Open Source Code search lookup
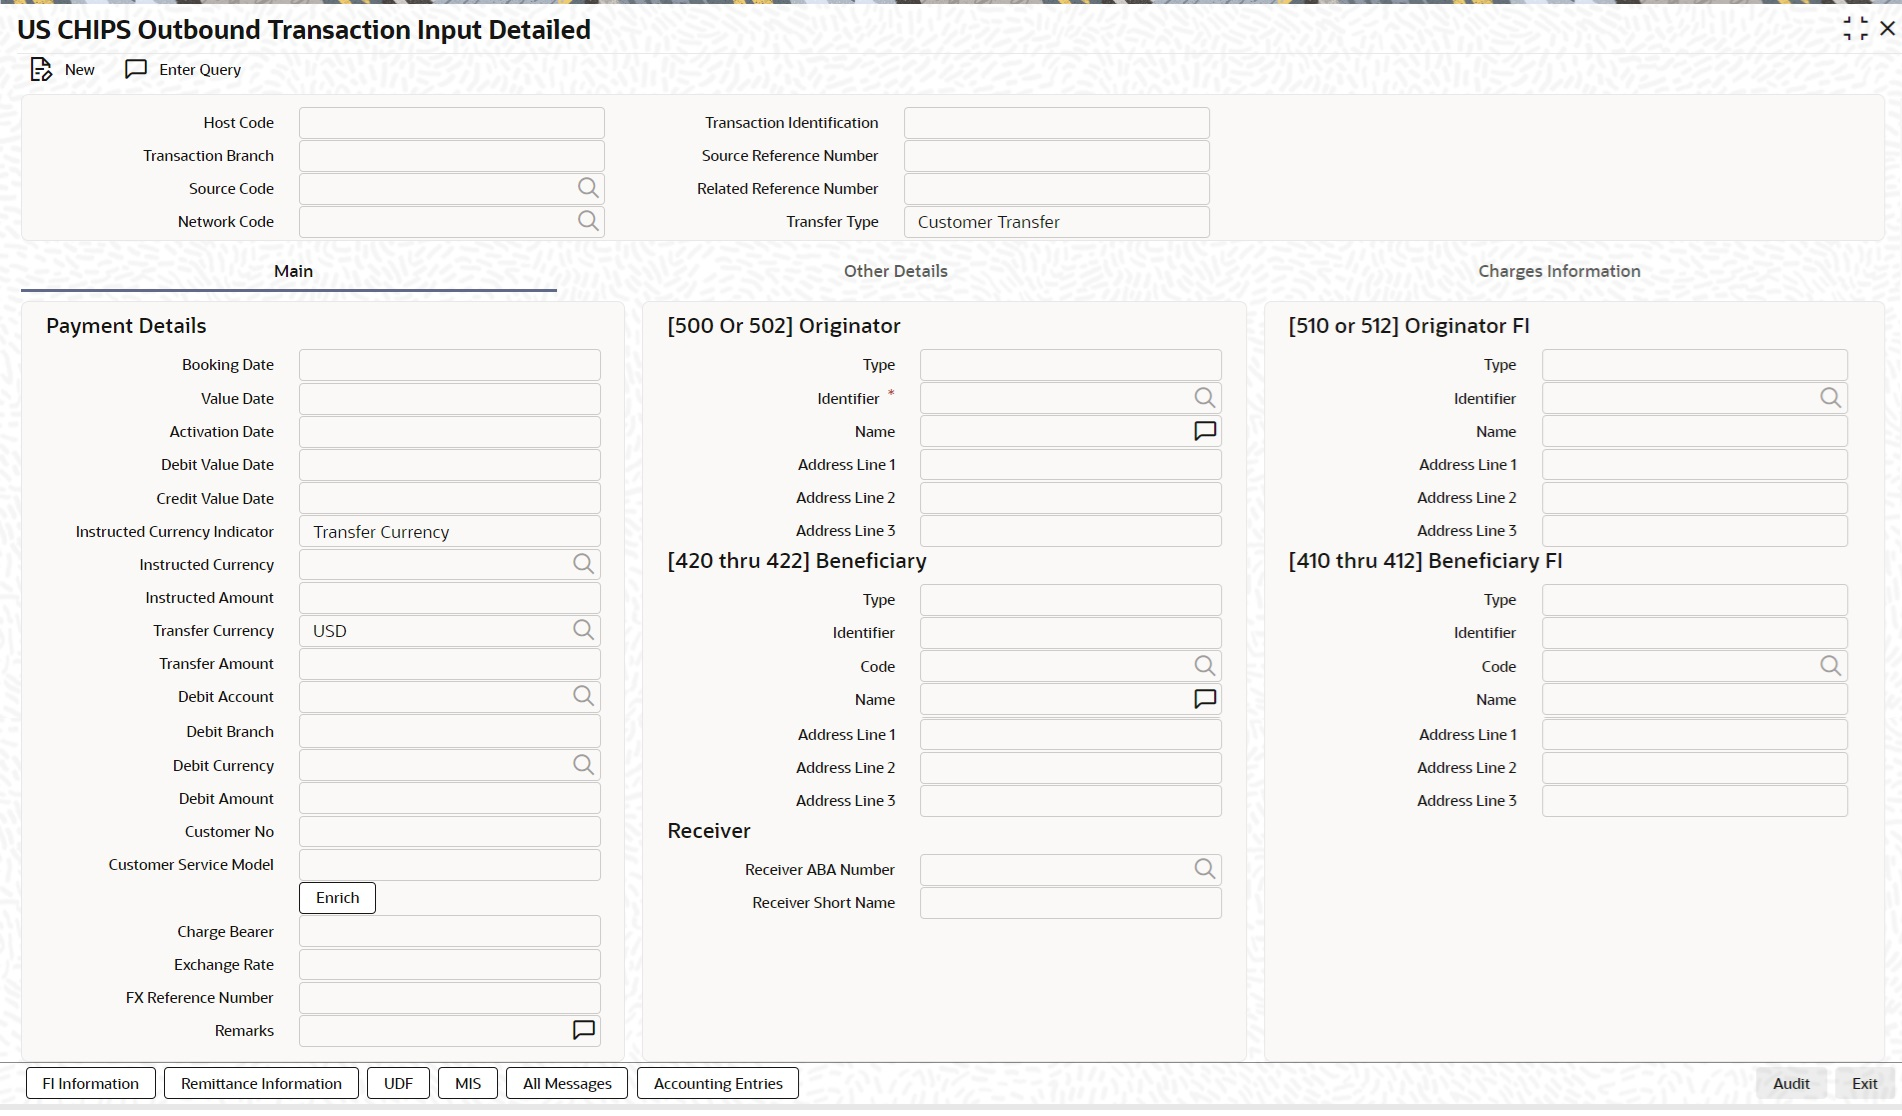 click(x=588, y=188)
